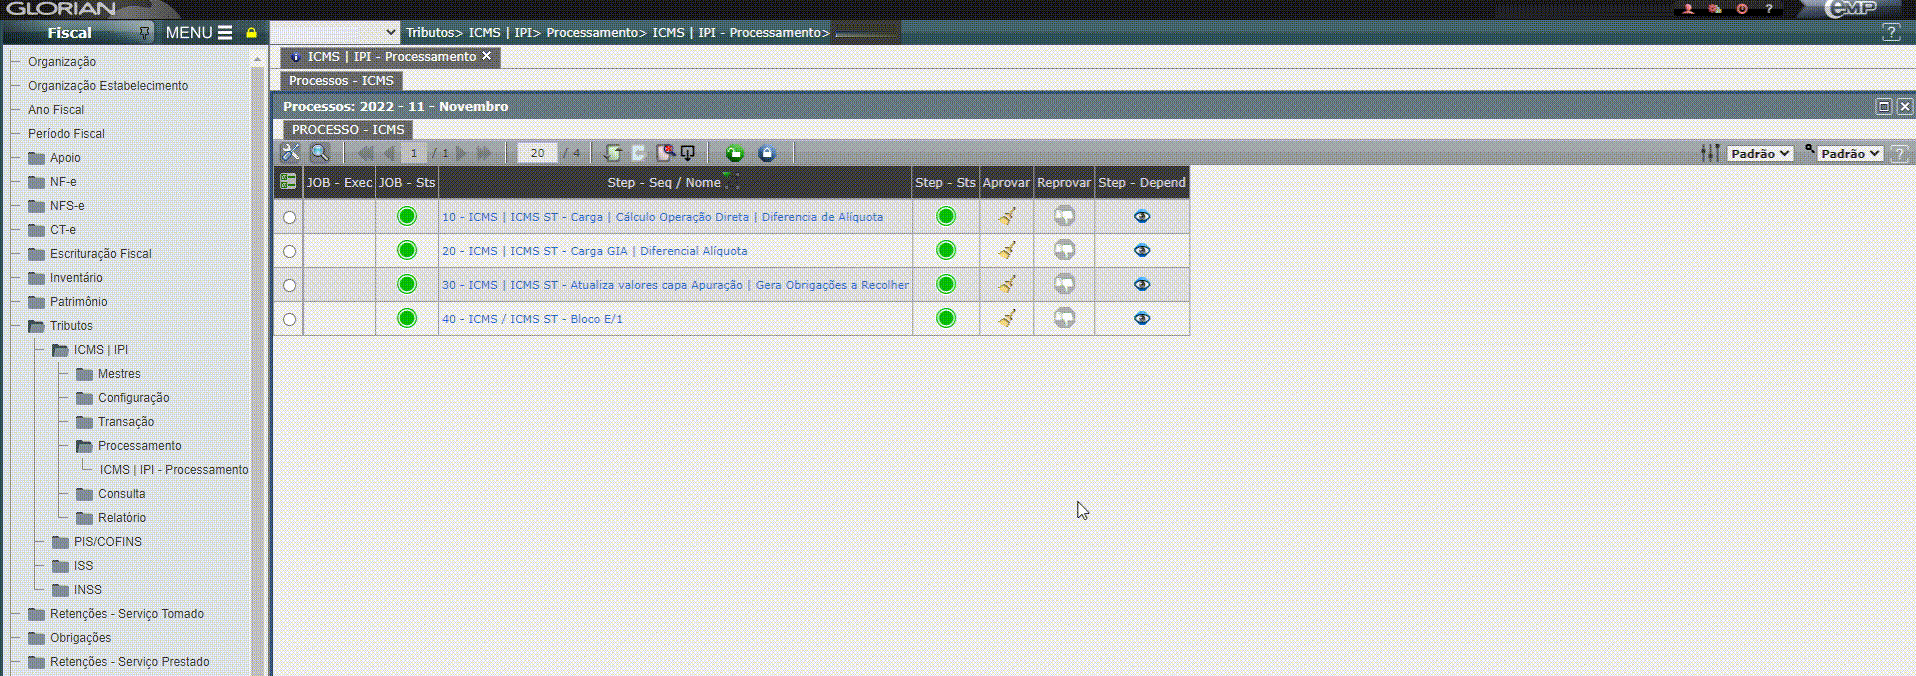Sort by Step - Seq / Nome column header
The height and width of the screenshot is (676, 1916).
664,182
